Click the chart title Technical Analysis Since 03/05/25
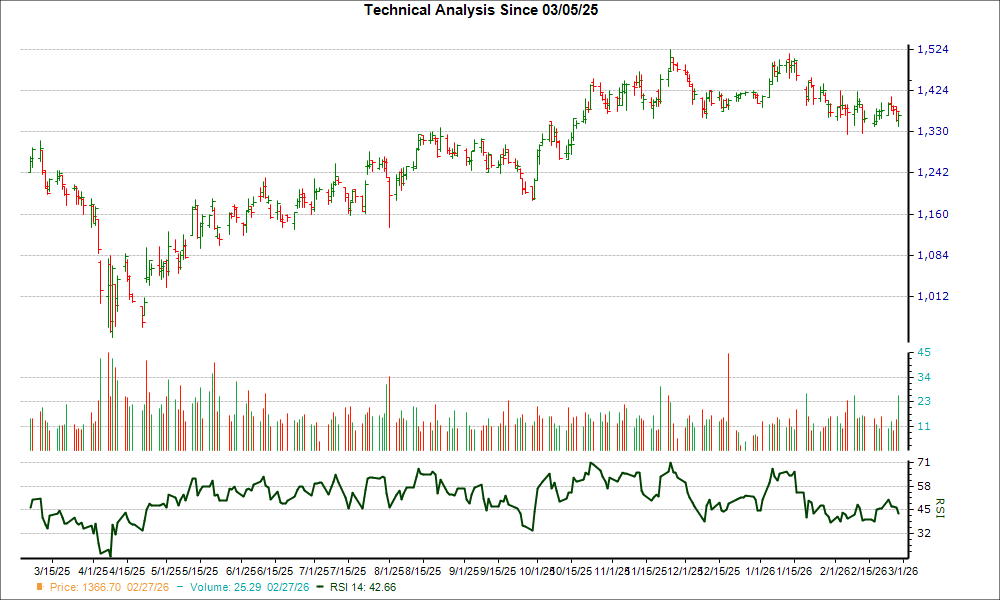1000x600 pixels. point(481,9)
